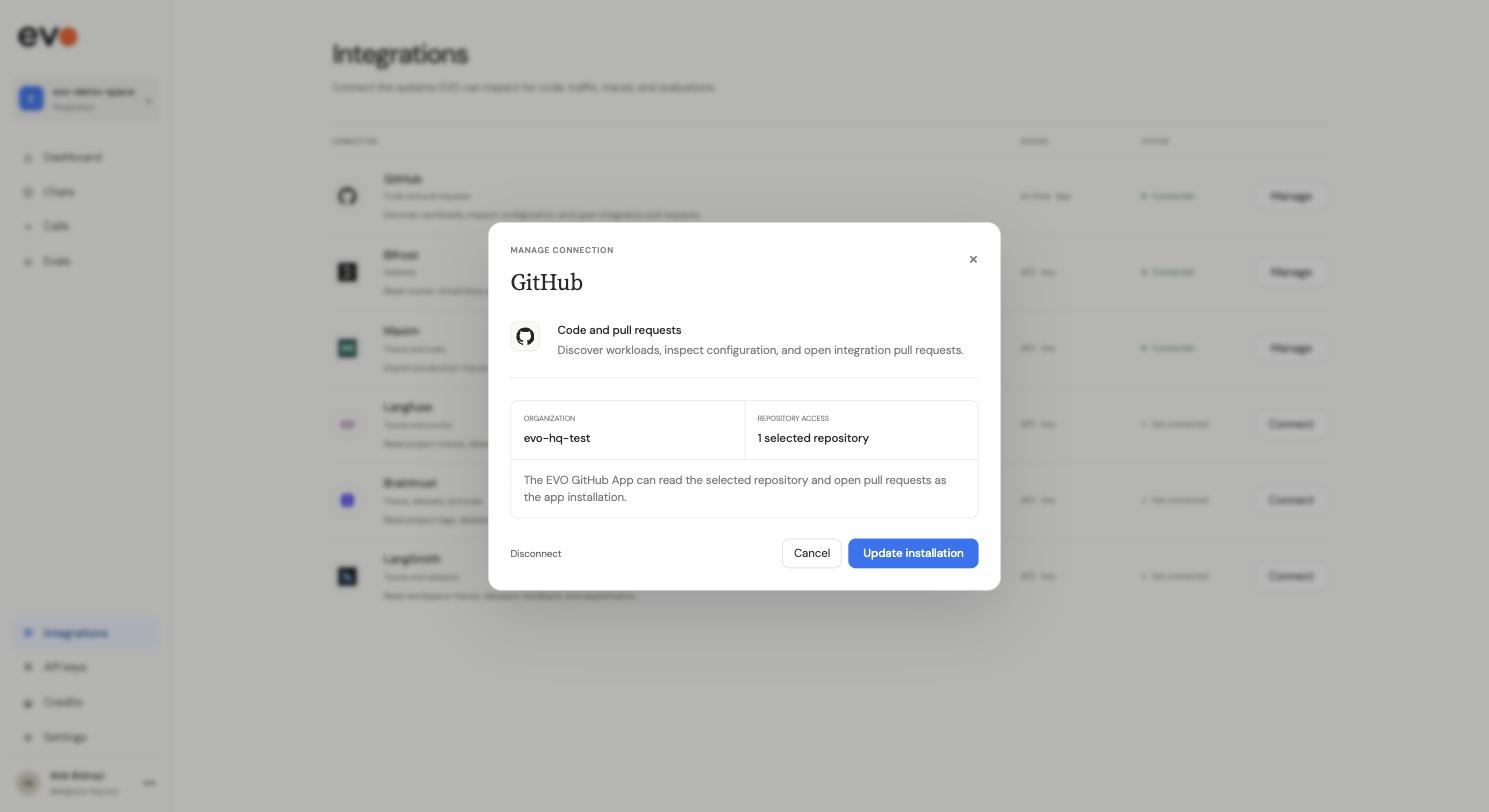Close the Manage Connection dialog

(x=973, y=260)
